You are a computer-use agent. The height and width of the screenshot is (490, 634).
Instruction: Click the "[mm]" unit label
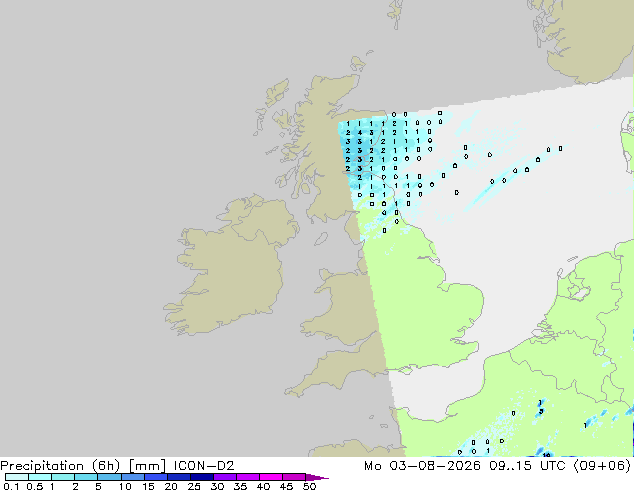coord(147,466)
